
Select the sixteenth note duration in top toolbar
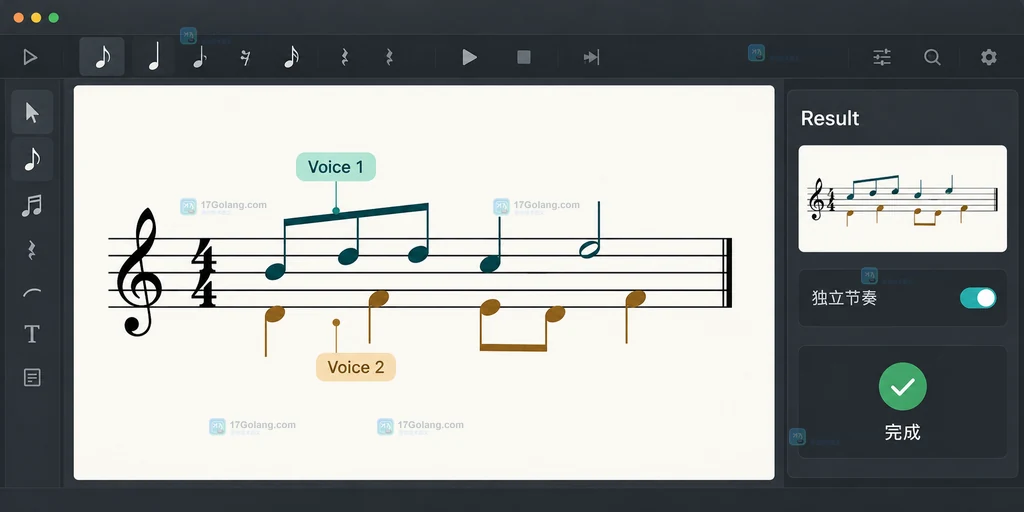(291, 57)
